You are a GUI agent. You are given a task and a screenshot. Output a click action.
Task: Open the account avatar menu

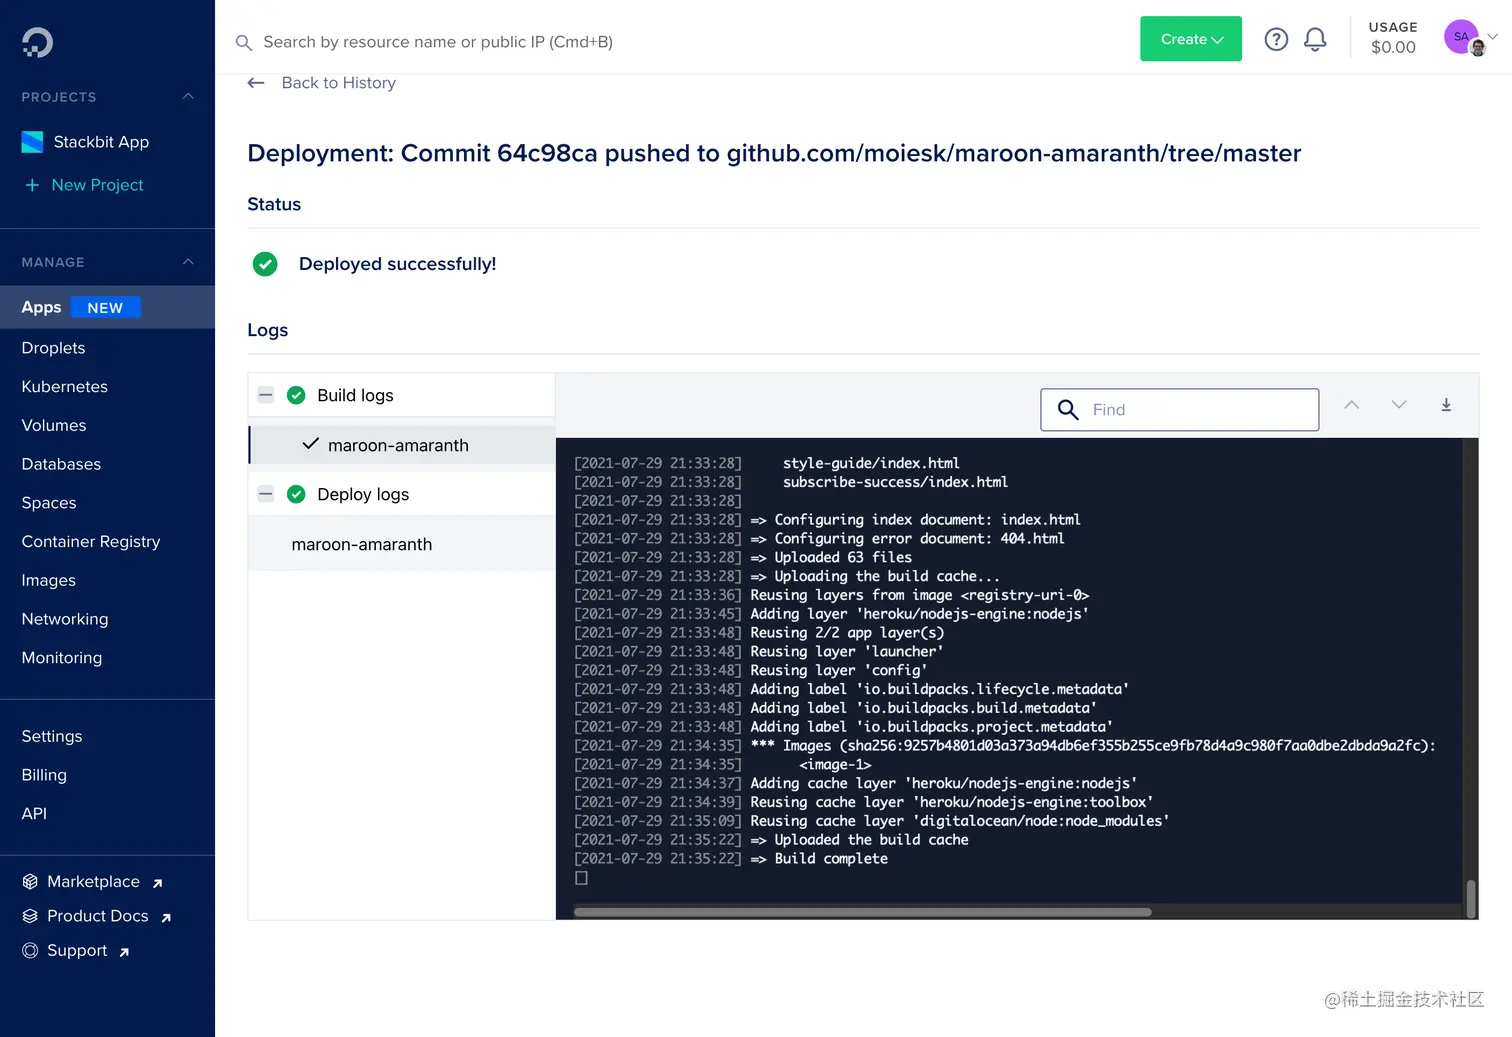pos(1461,36)
